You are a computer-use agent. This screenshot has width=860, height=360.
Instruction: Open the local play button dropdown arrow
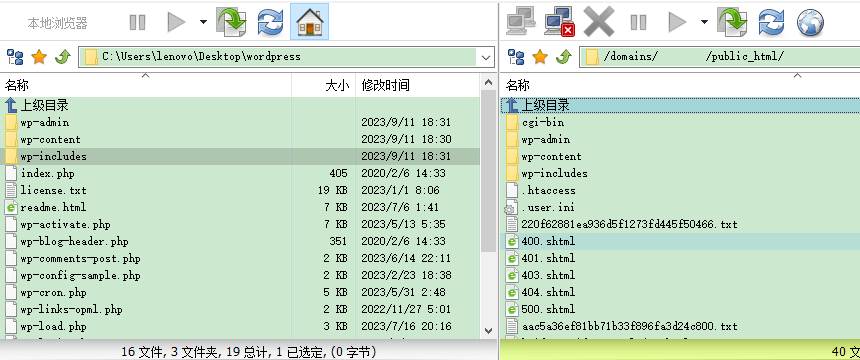[x=203, y=22]
